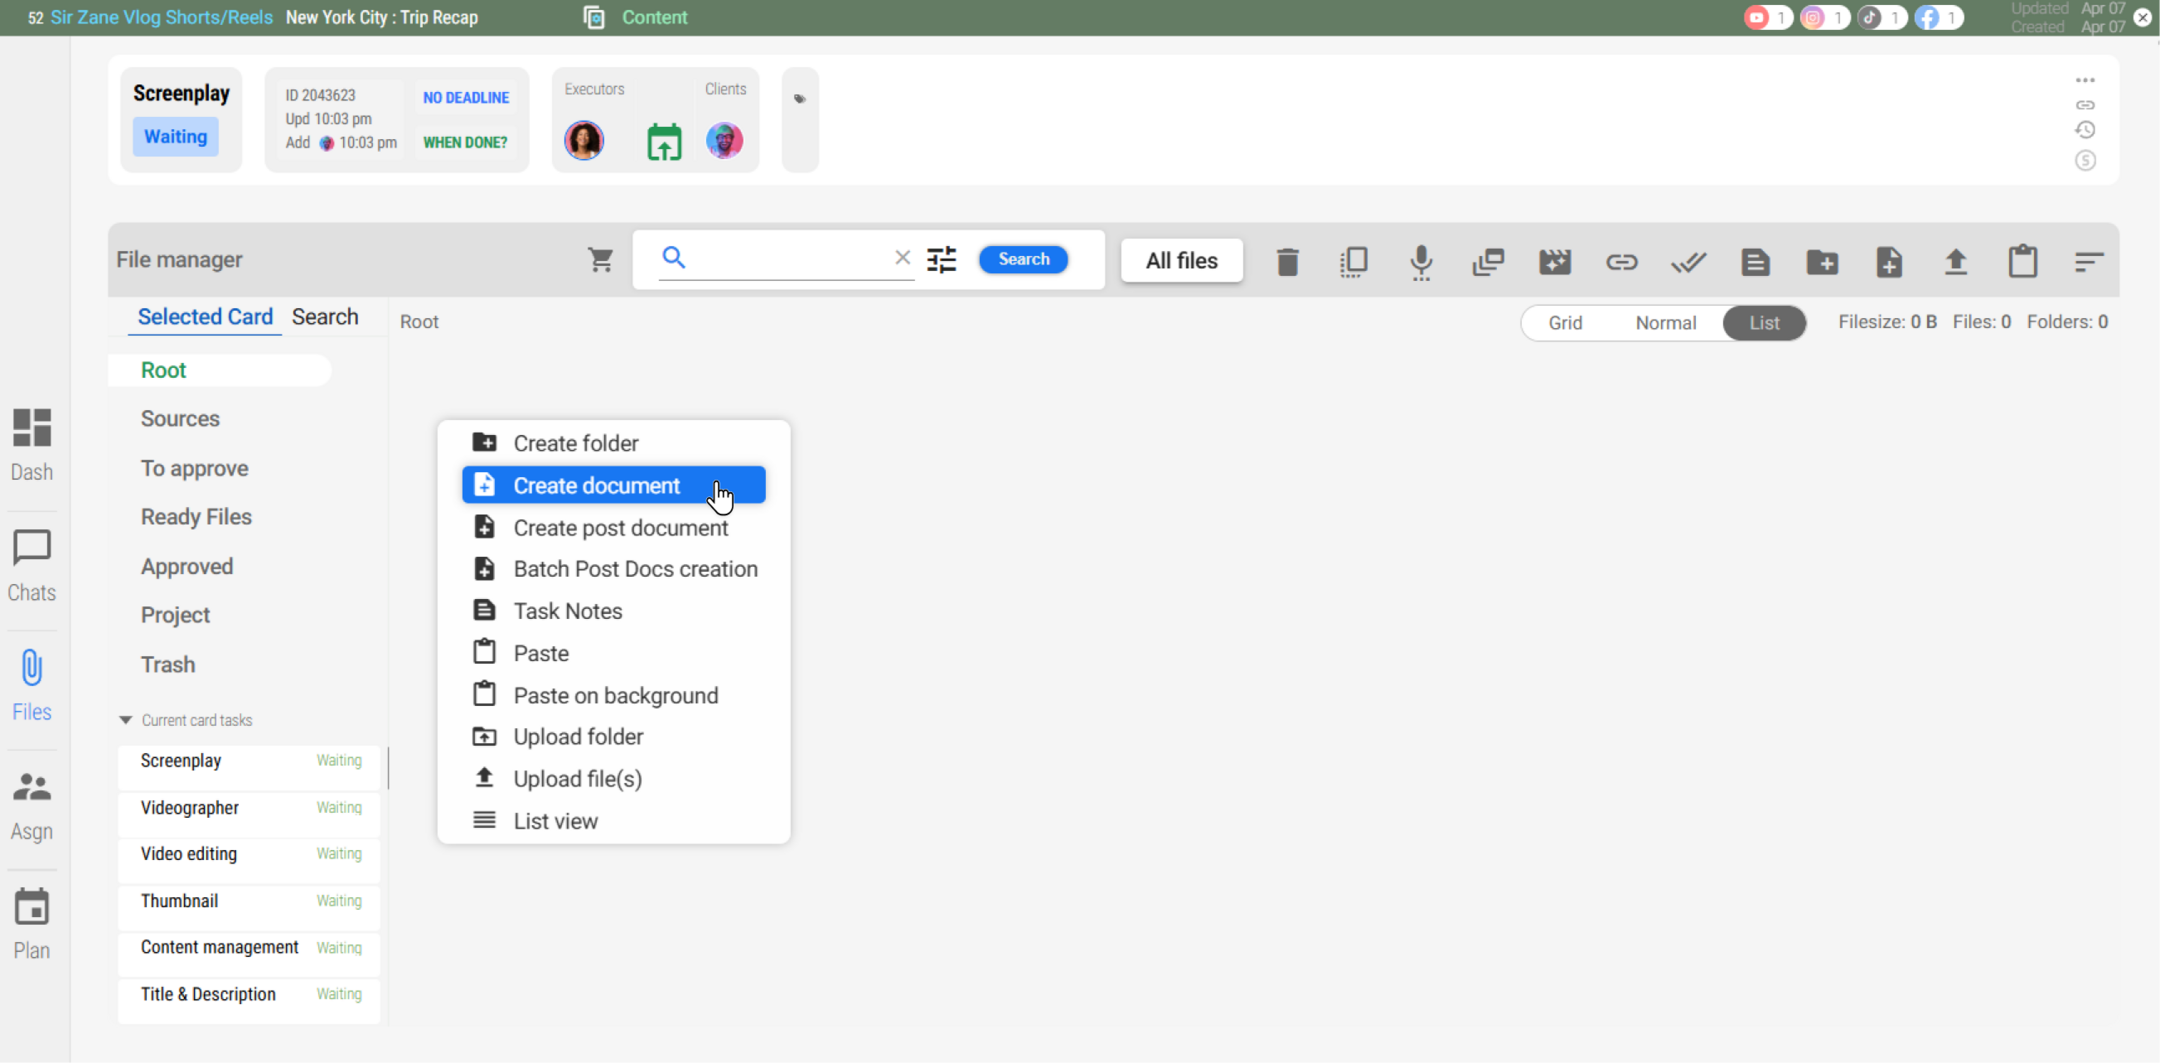The height and width of the screenshot is (1063, 2160).
Task: Select the List view mode
Action: tap(1764, 323)
